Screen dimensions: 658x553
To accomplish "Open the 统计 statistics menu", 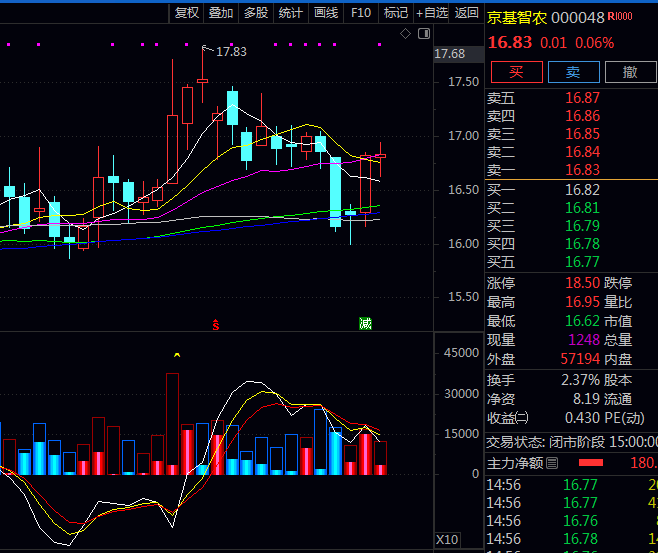I will pos(290,12).
